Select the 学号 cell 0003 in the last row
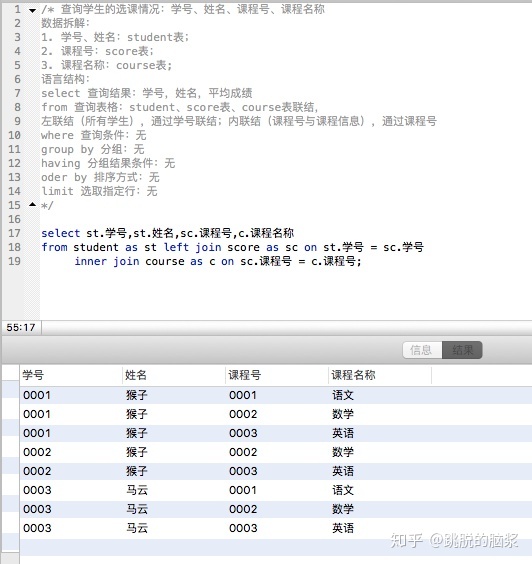532x564 pixels. tap(37, 528)
